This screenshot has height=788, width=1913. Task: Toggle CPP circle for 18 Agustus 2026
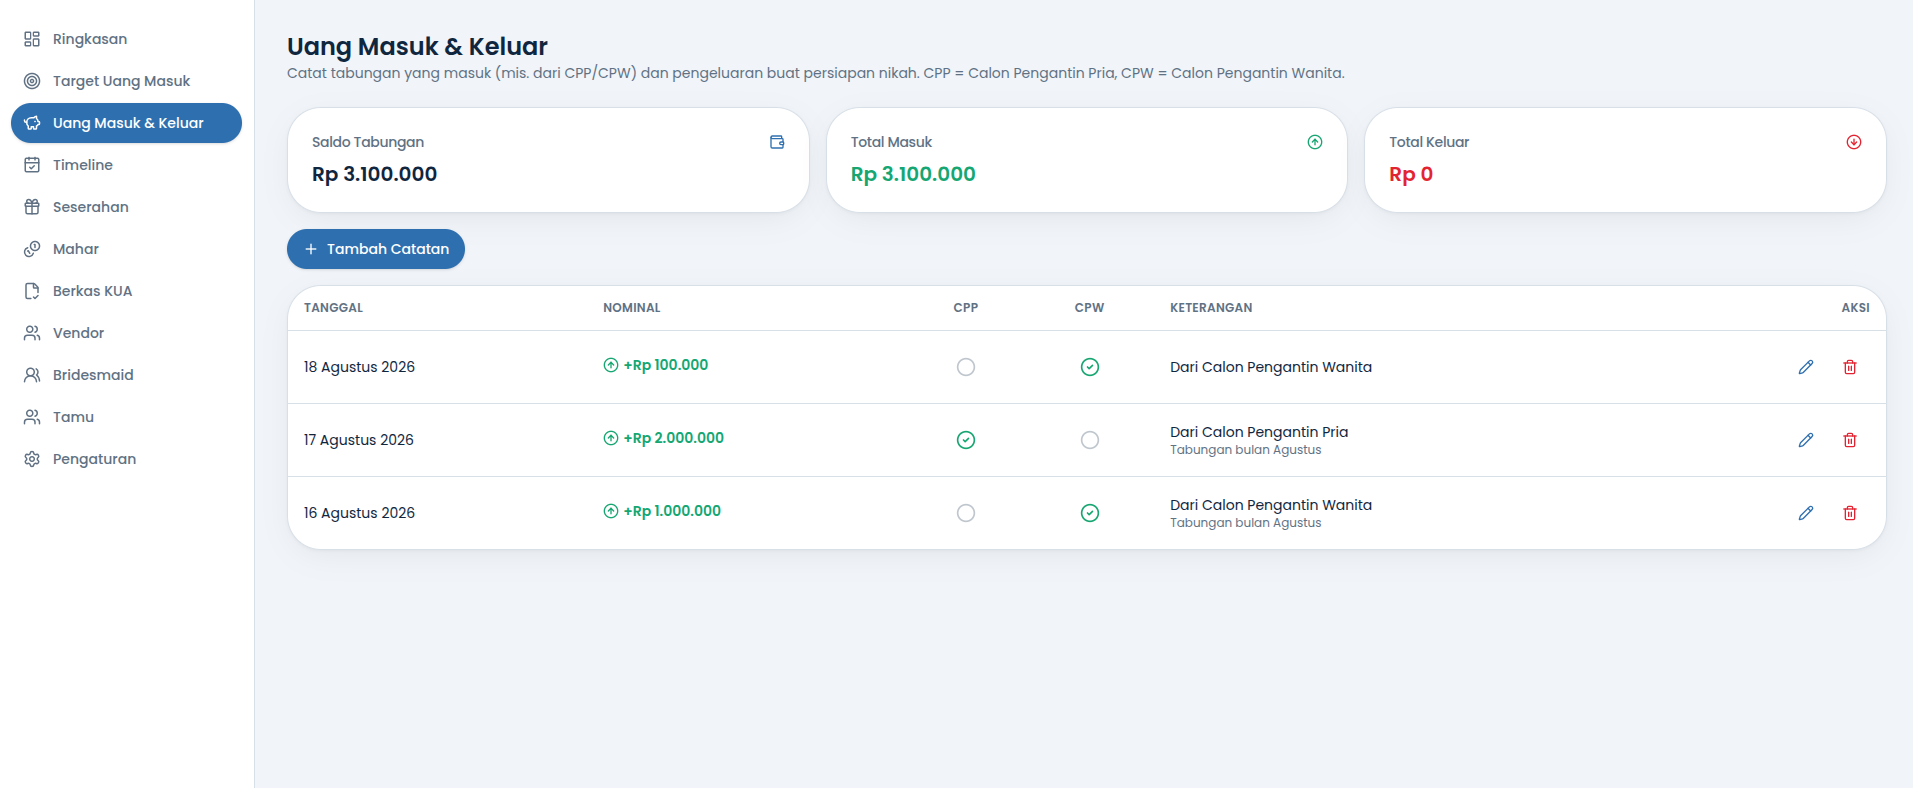coord(966,367)
